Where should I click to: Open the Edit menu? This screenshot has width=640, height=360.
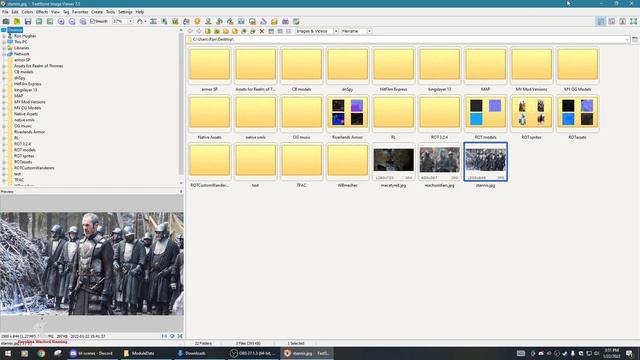(x=15, y=12)
